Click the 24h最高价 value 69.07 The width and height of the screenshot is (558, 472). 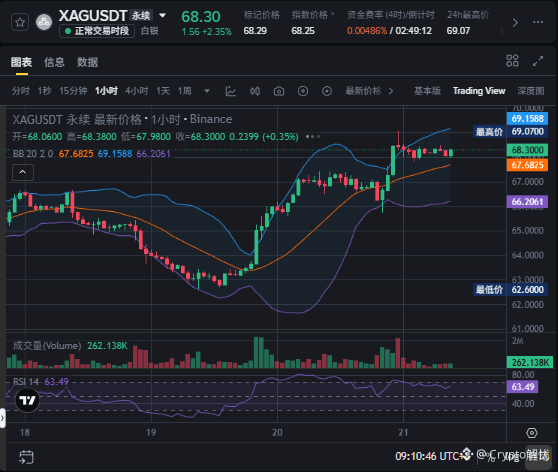click(x=458, y=31)
